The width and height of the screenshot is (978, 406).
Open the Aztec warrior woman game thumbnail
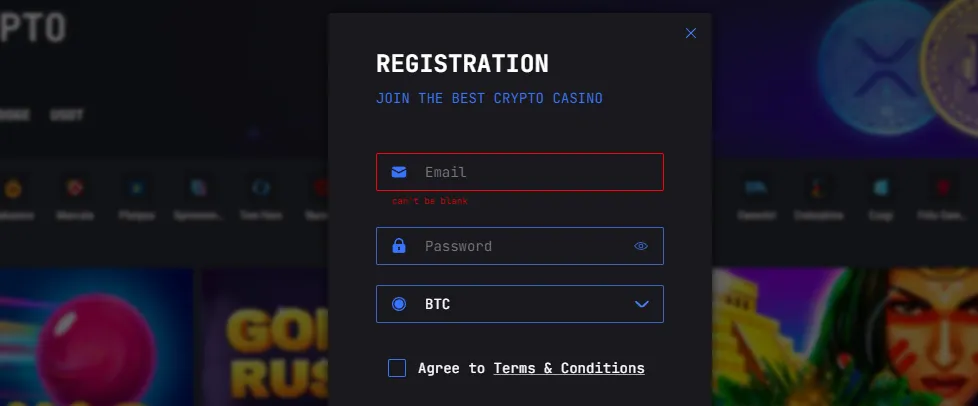pos(845,337)
